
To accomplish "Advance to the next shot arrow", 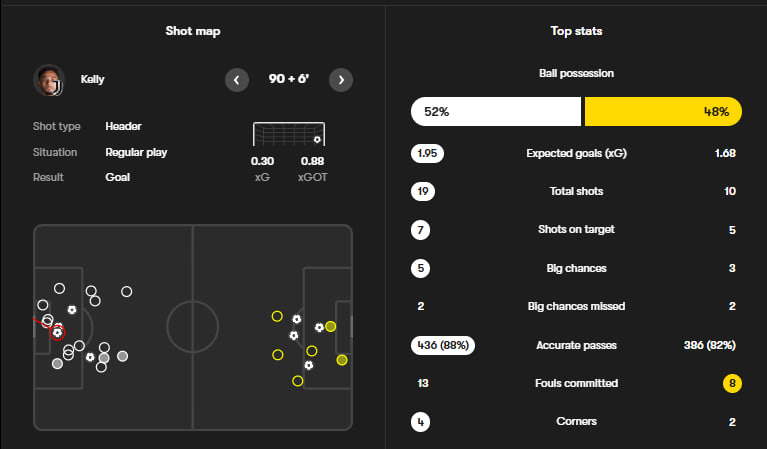I will (x=341, y=80).
